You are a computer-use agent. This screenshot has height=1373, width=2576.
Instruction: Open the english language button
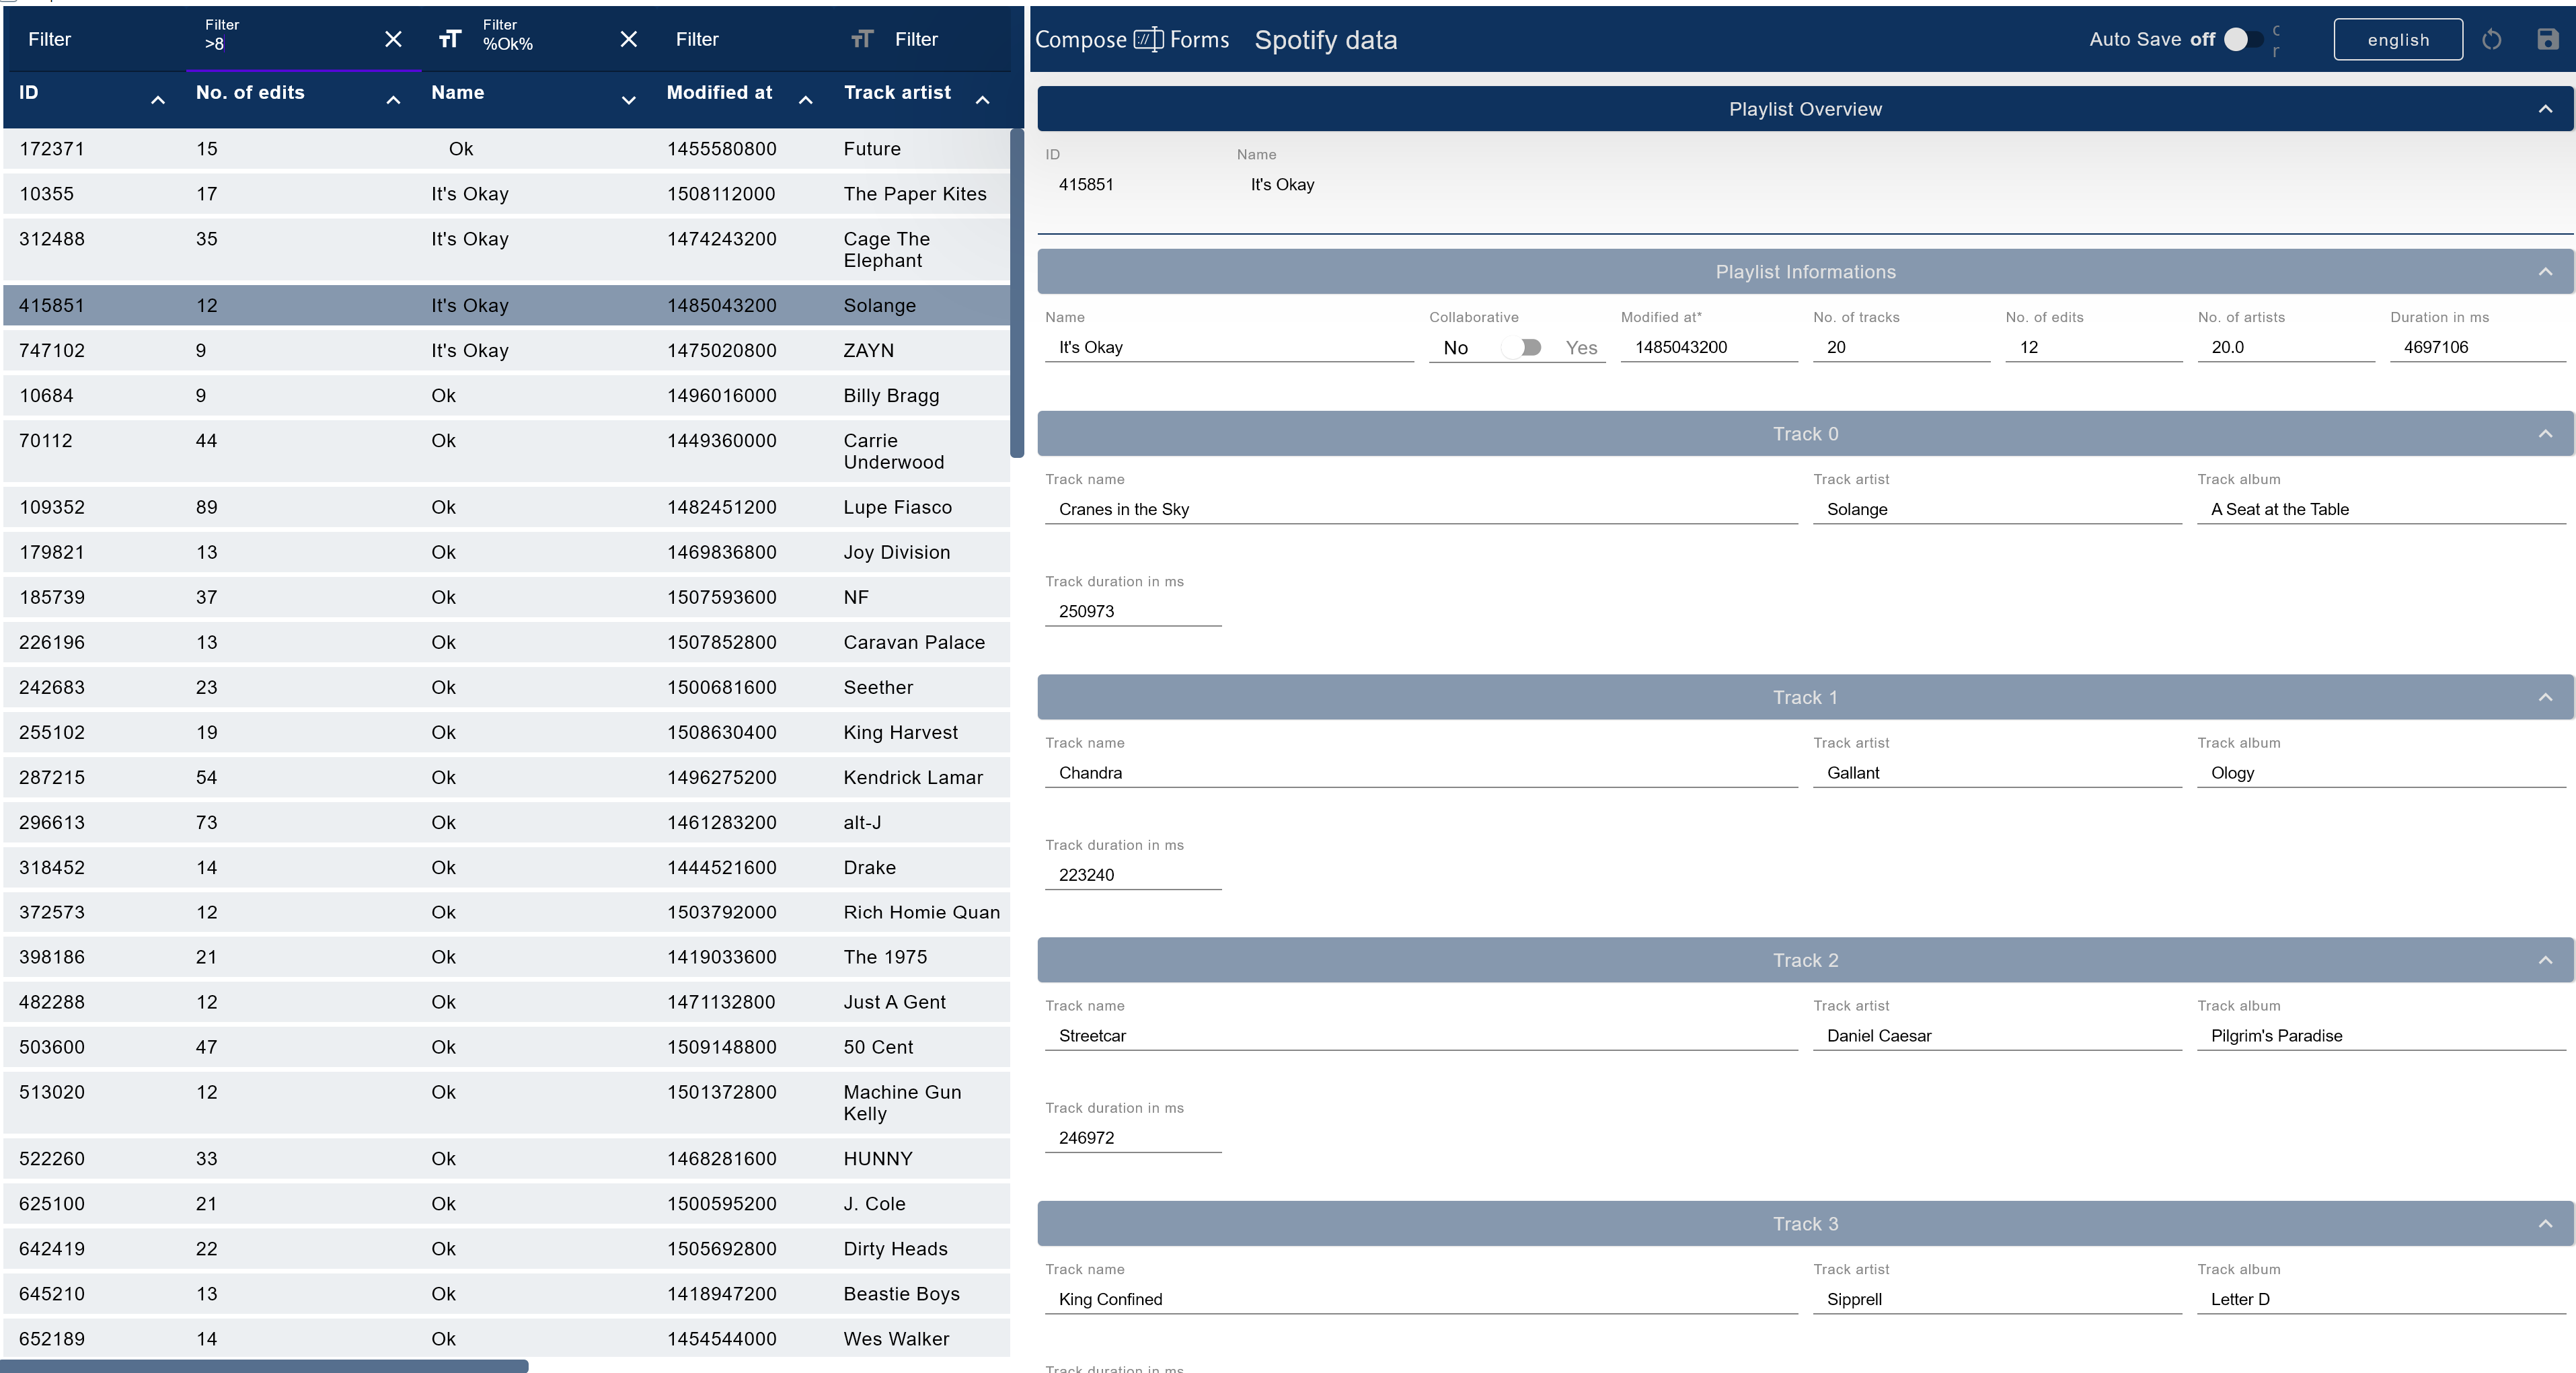(2398, 39)
